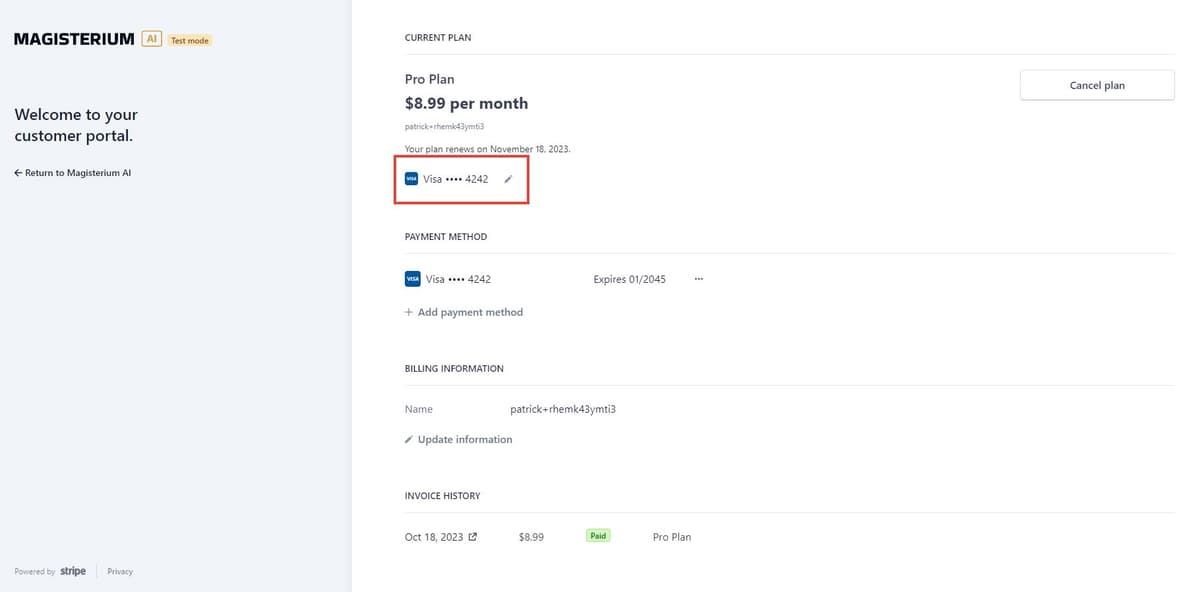The image size is (1200, 592).
Task: Click the Magisterium wordmark logo
Action: tap(73, 38)
